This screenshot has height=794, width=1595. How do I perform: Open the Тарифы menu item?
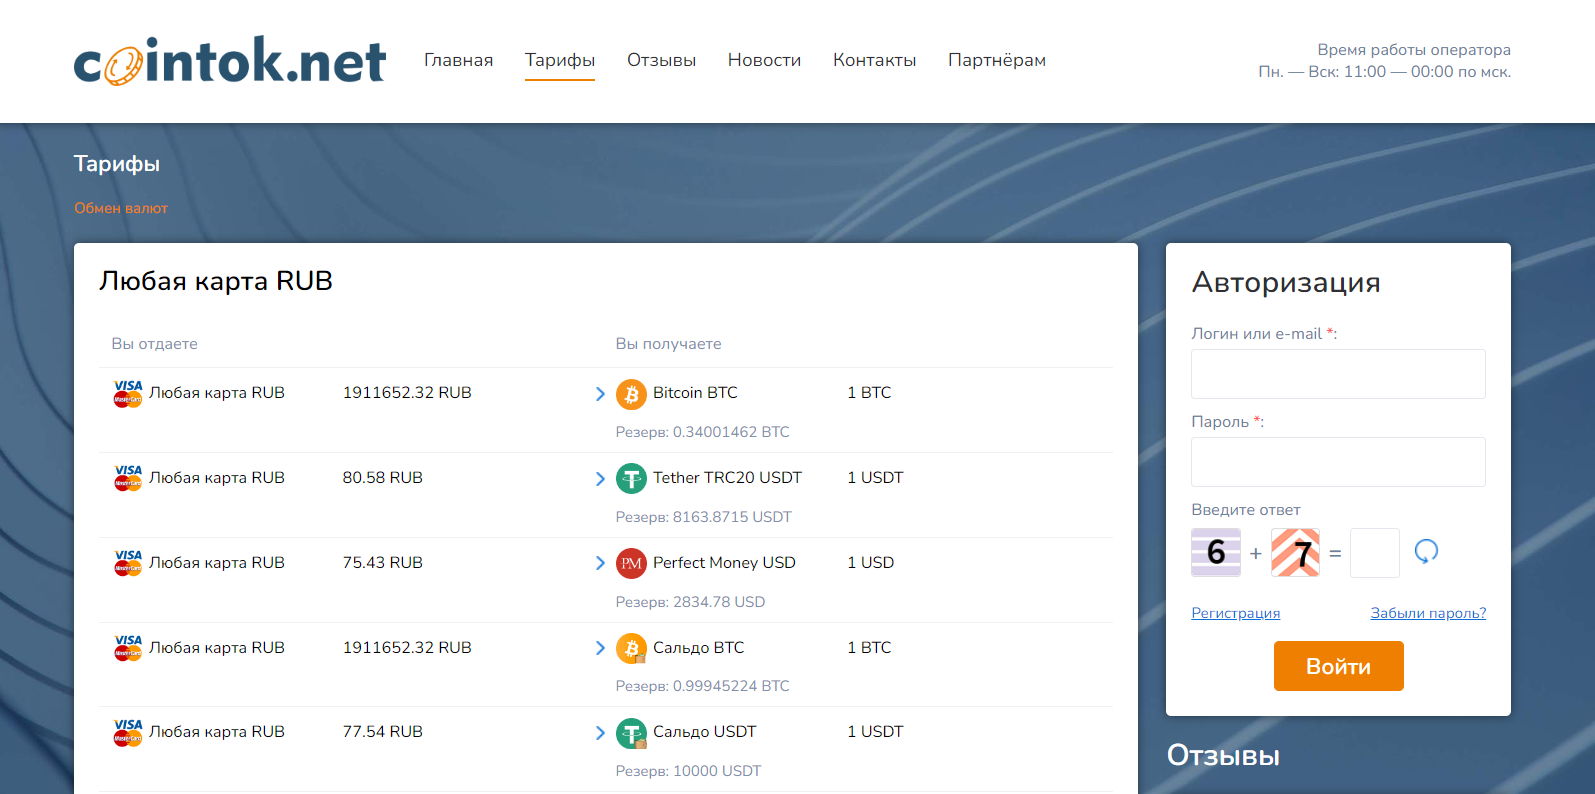pyautogui.click(x=560, y=60)
